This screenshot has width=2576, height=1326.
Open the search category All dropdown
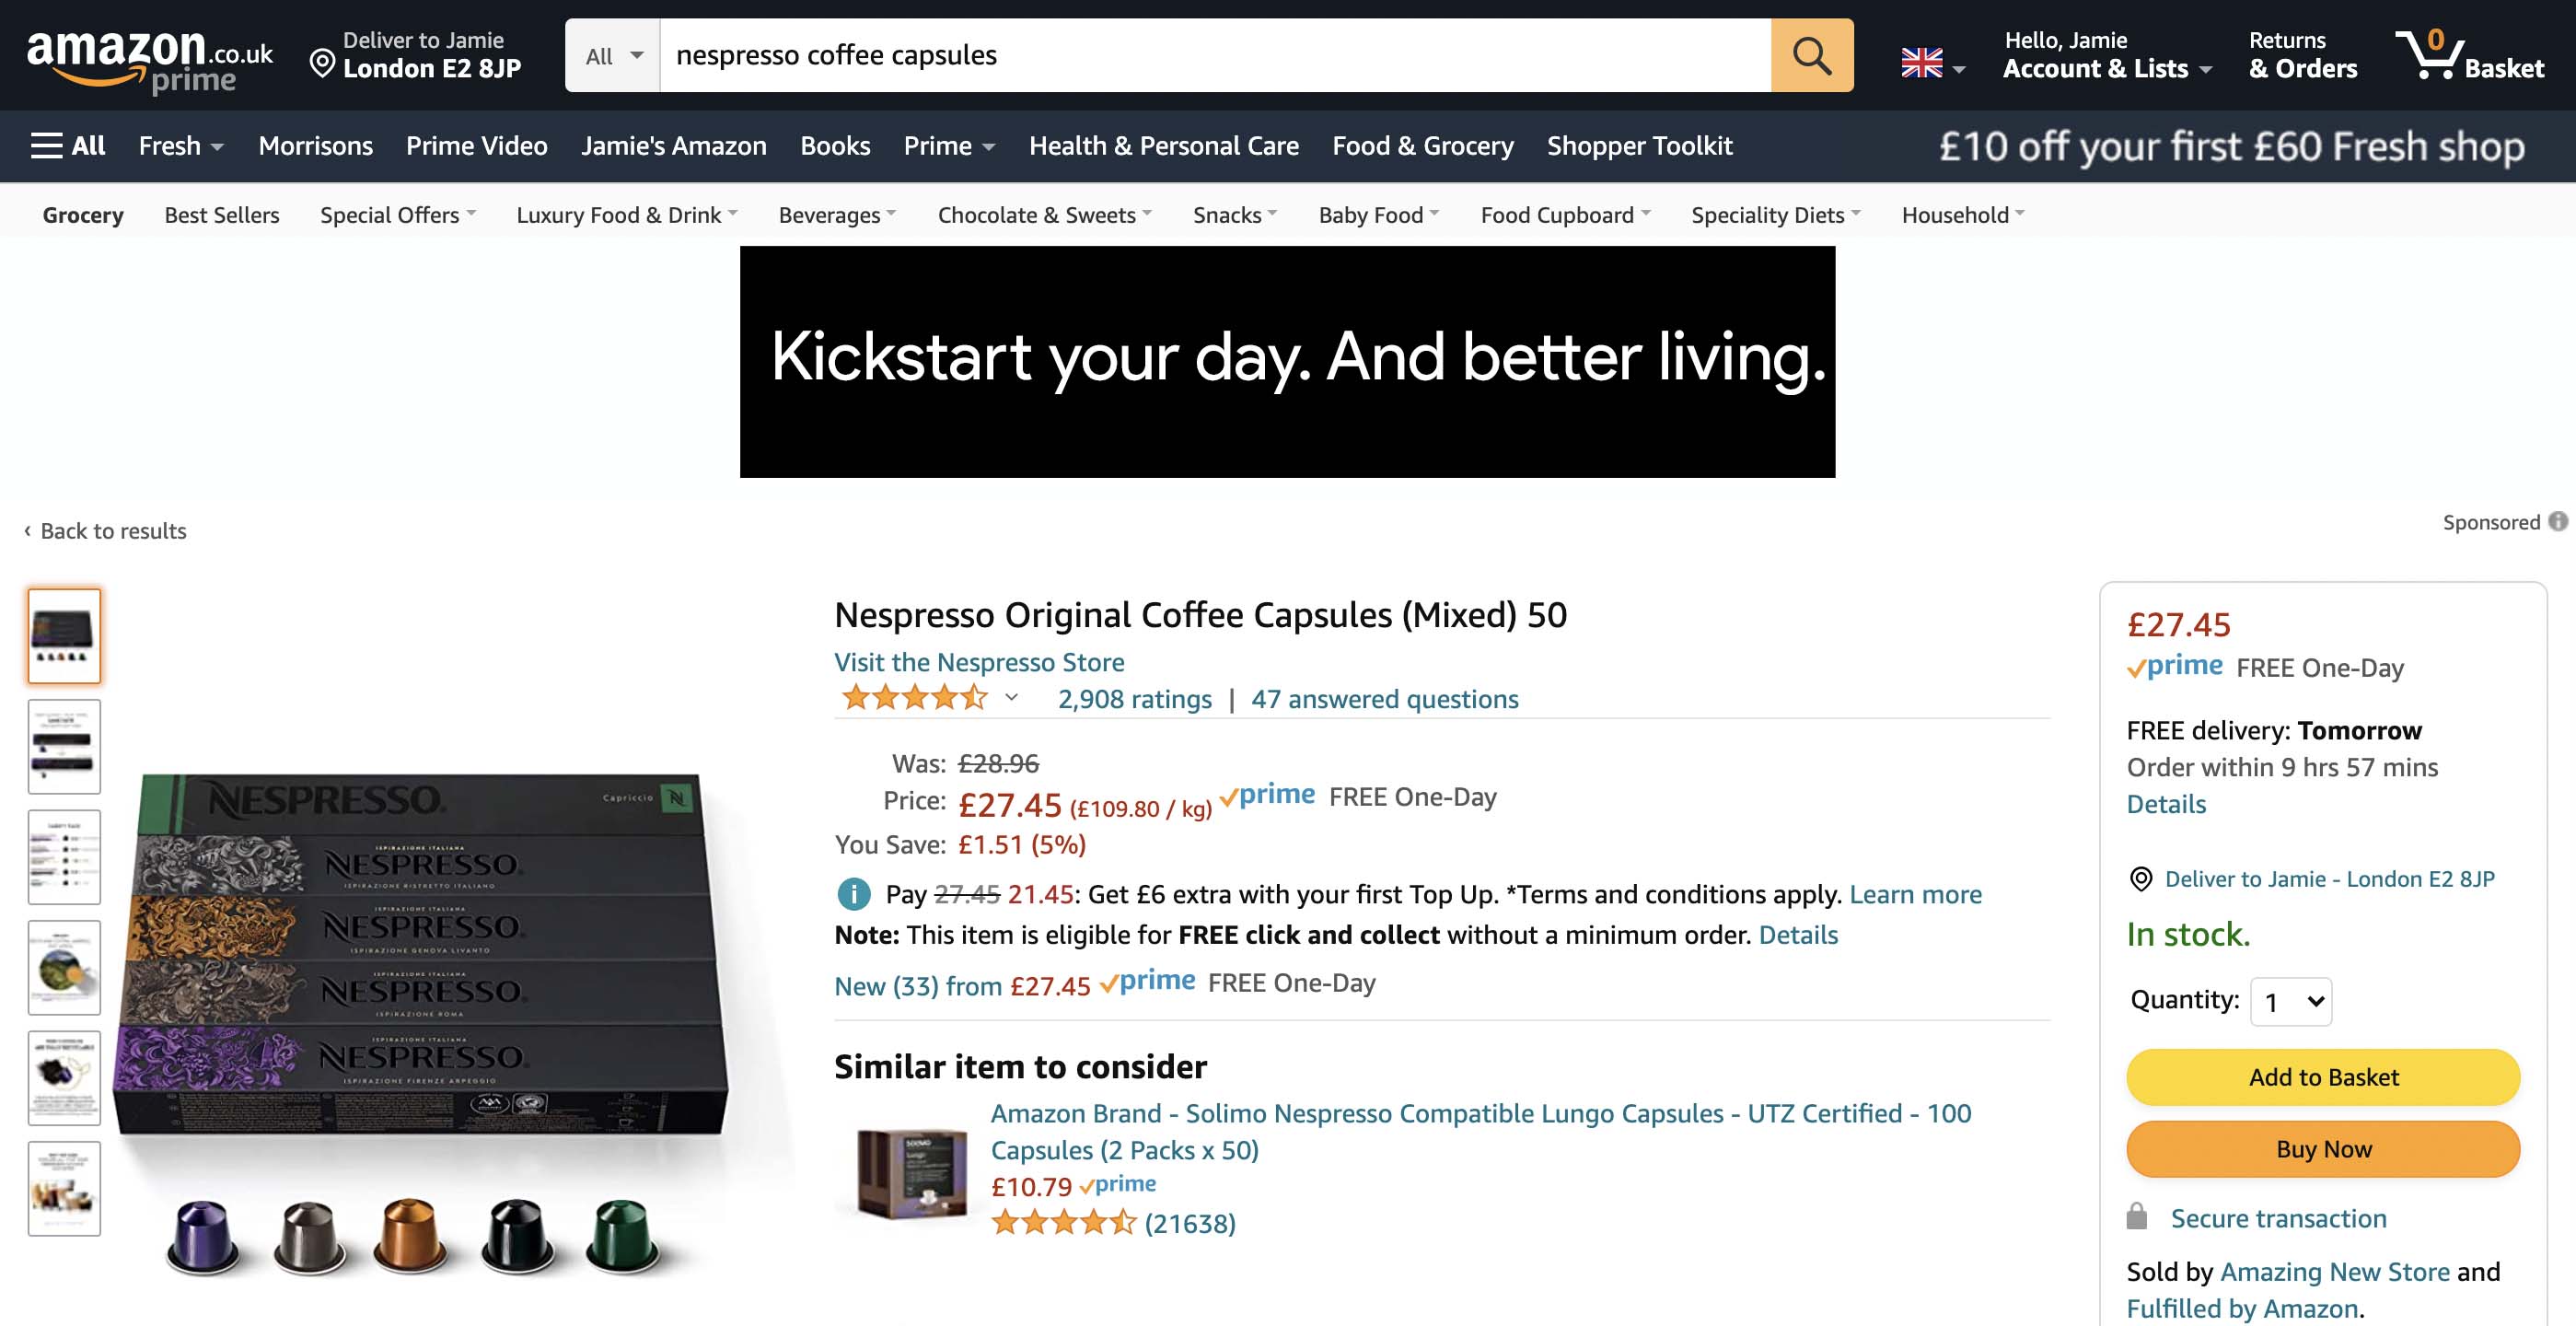[x=613, y=56]
